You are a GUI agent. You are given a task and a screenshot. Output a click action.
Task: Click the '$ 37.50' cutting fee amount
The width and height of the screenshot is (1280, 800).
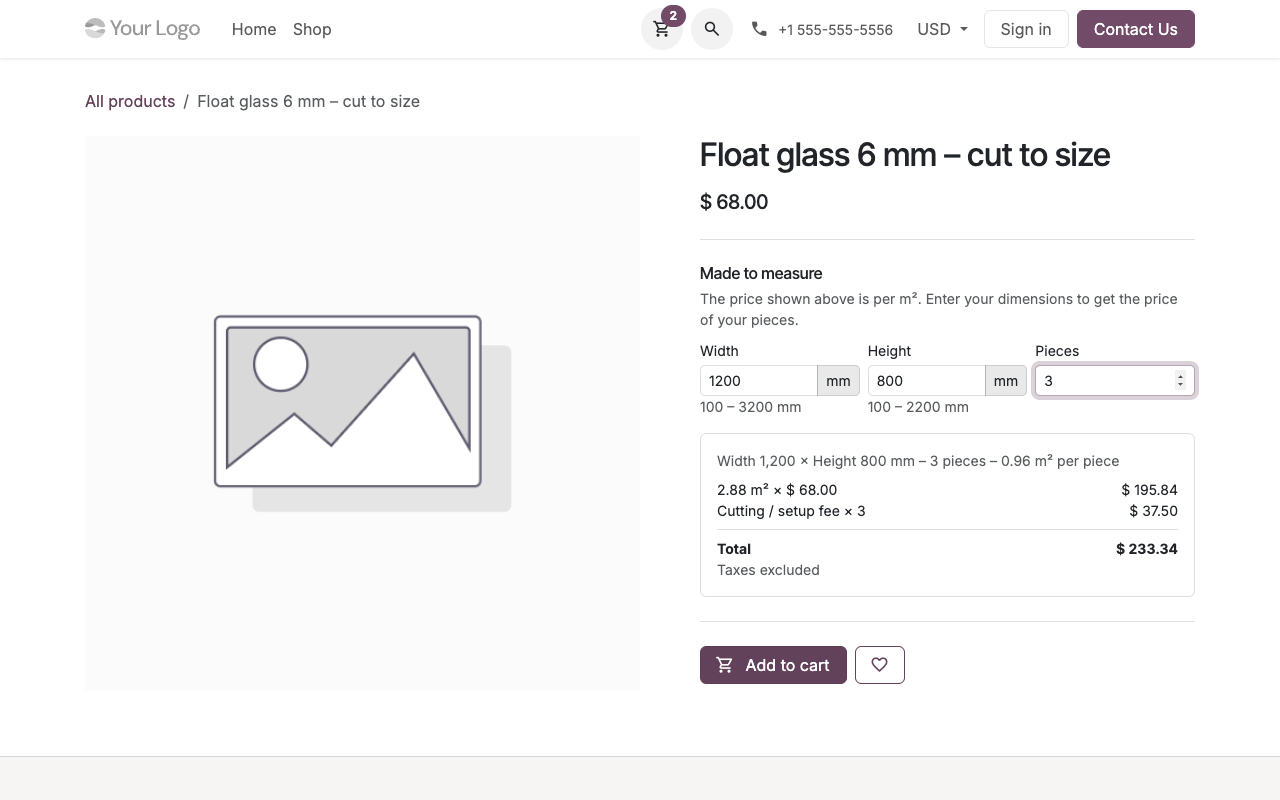coord(1153,511)
